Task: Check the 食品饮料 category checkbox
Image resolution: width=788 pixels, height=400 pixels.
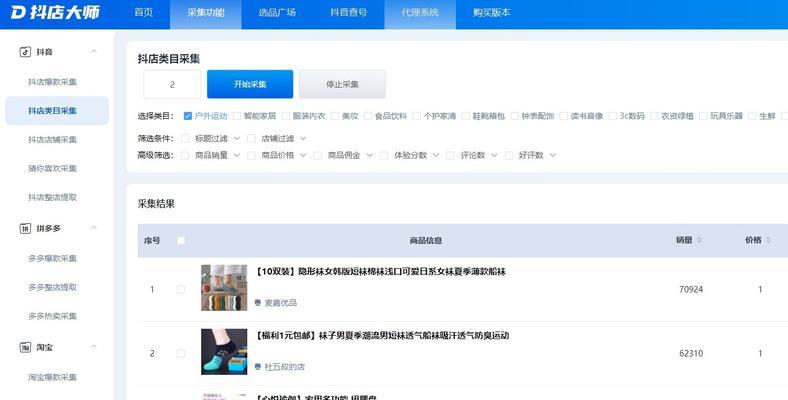Action: pyautogui.click(x=368, y=116)
